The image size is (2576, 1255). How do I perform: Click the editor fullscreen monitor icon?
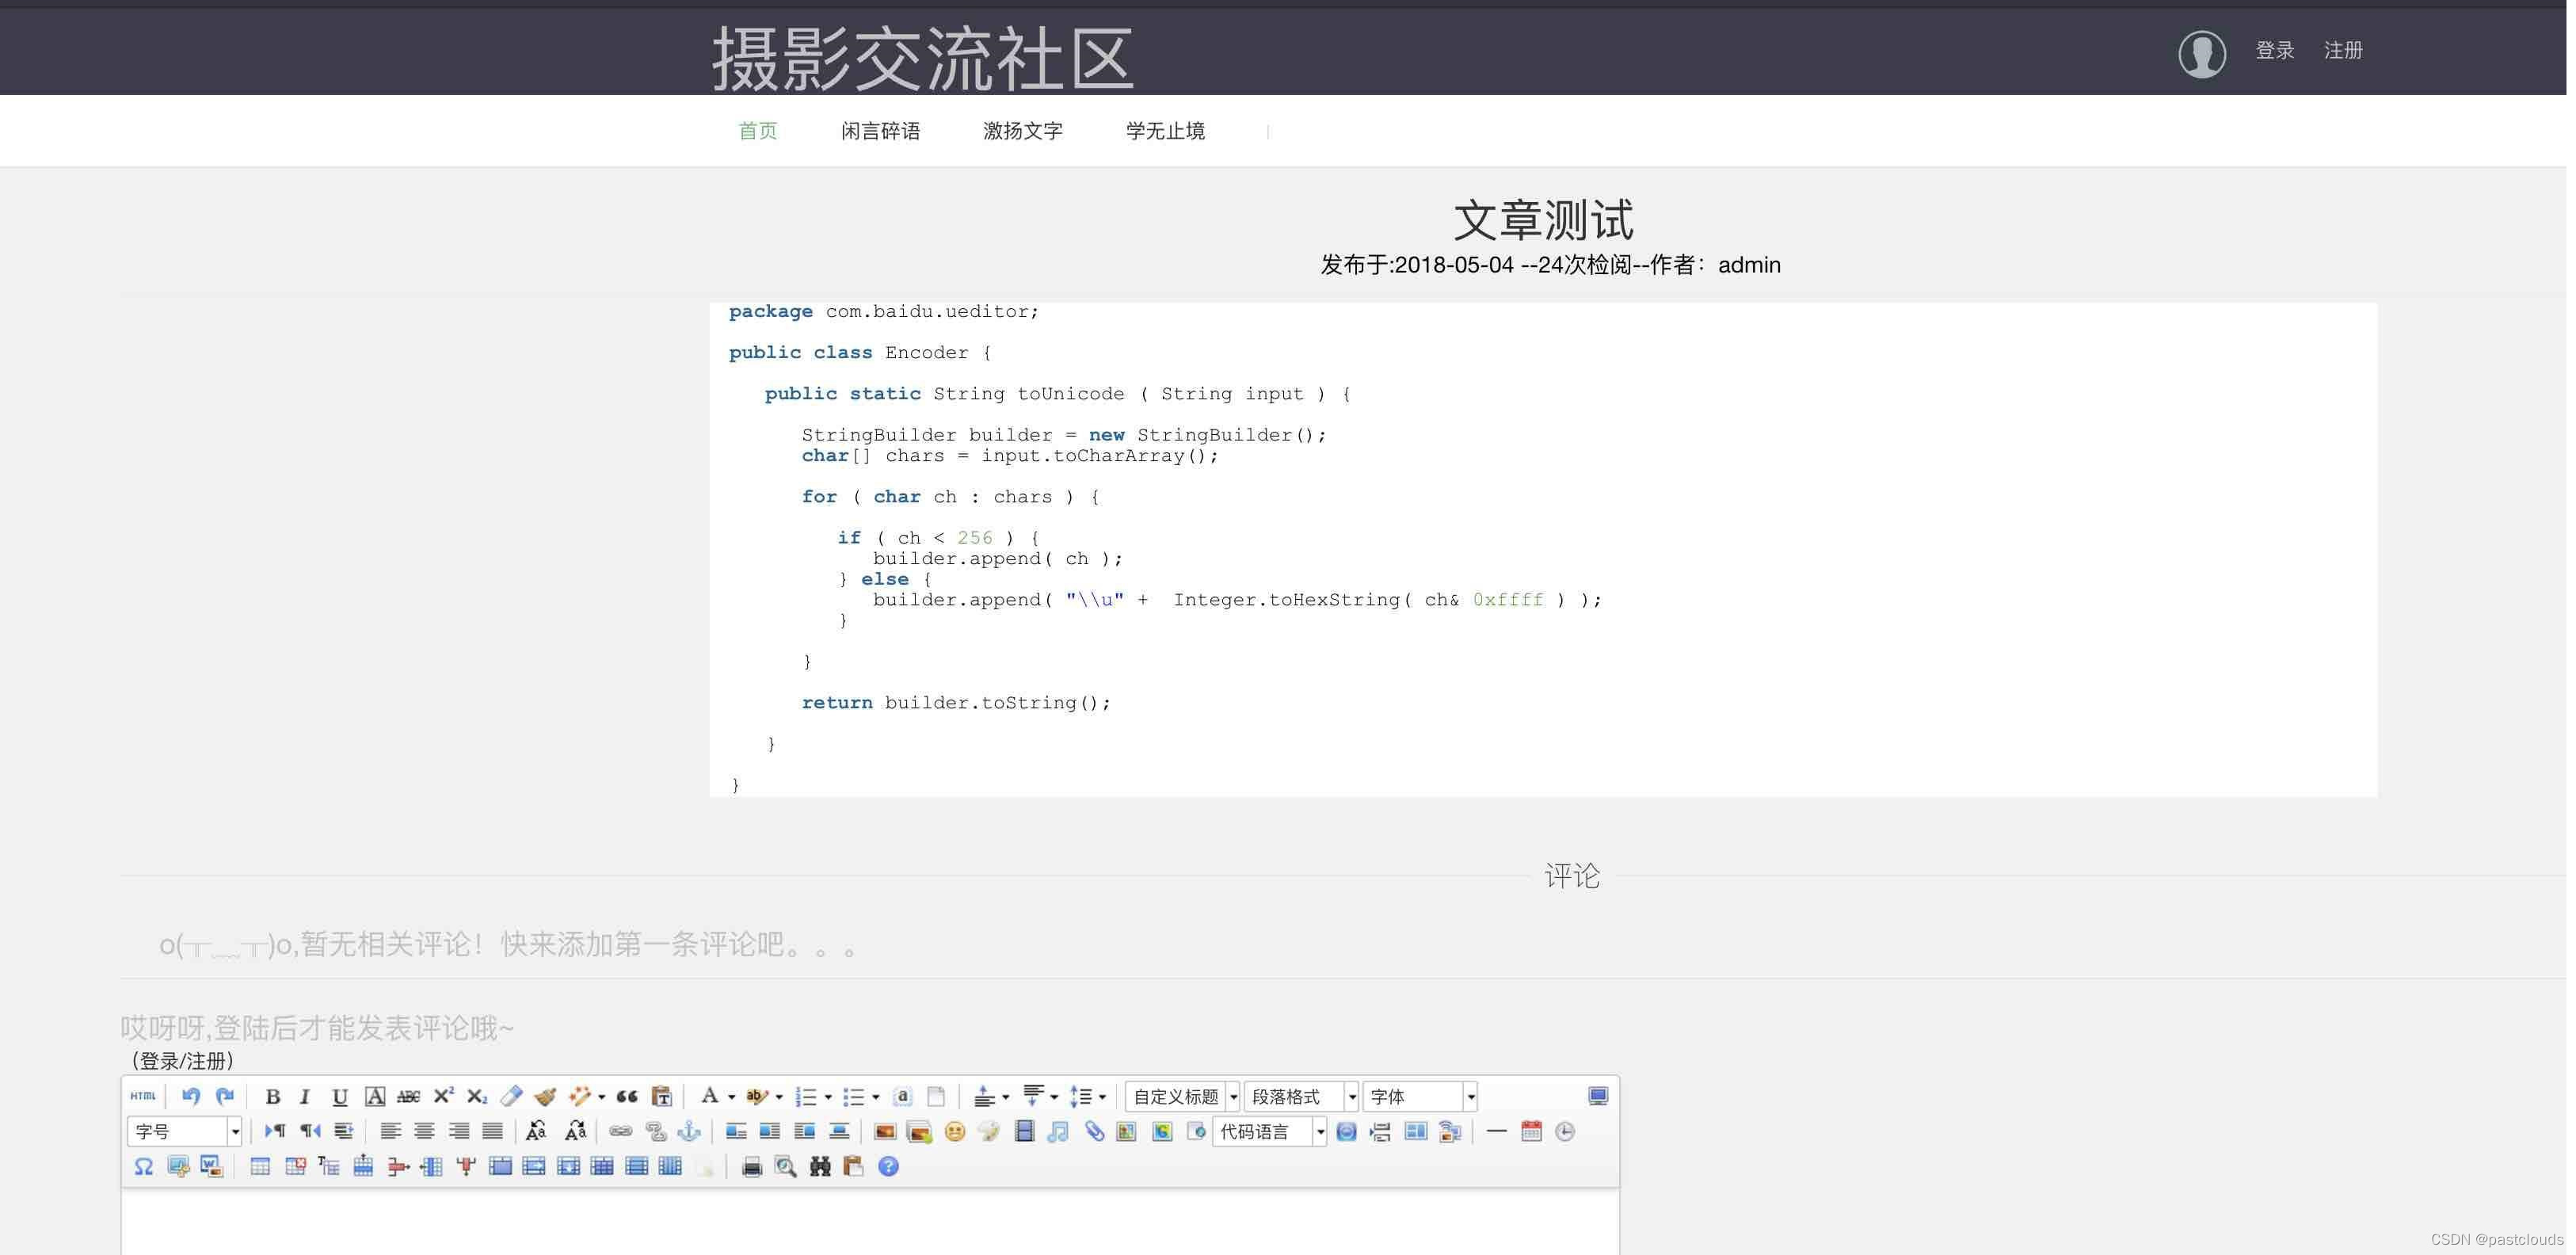pos(1597,1096)
